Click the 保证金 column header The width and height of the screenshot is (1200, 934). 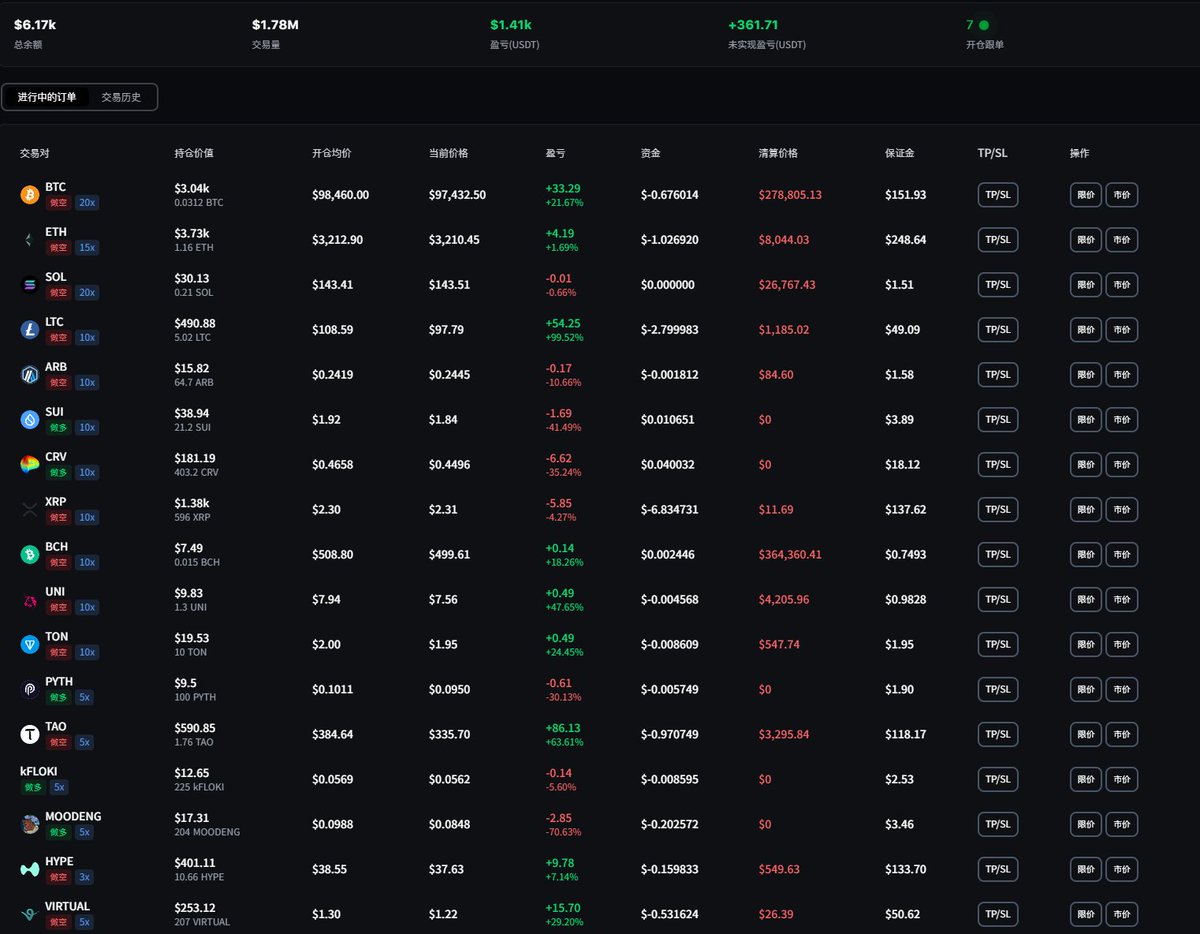pyautogui.click(x=900, y=154)
